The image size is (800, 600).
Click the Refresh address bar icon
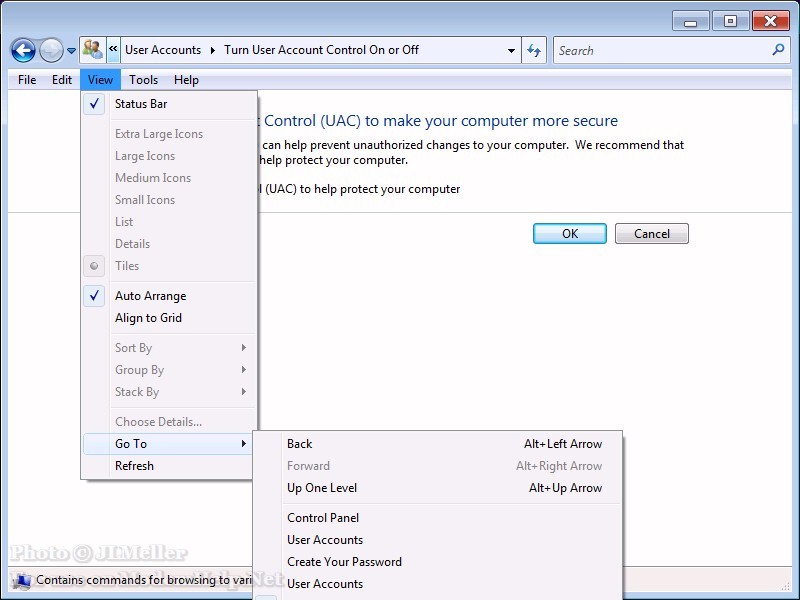(x=534, y=50)
